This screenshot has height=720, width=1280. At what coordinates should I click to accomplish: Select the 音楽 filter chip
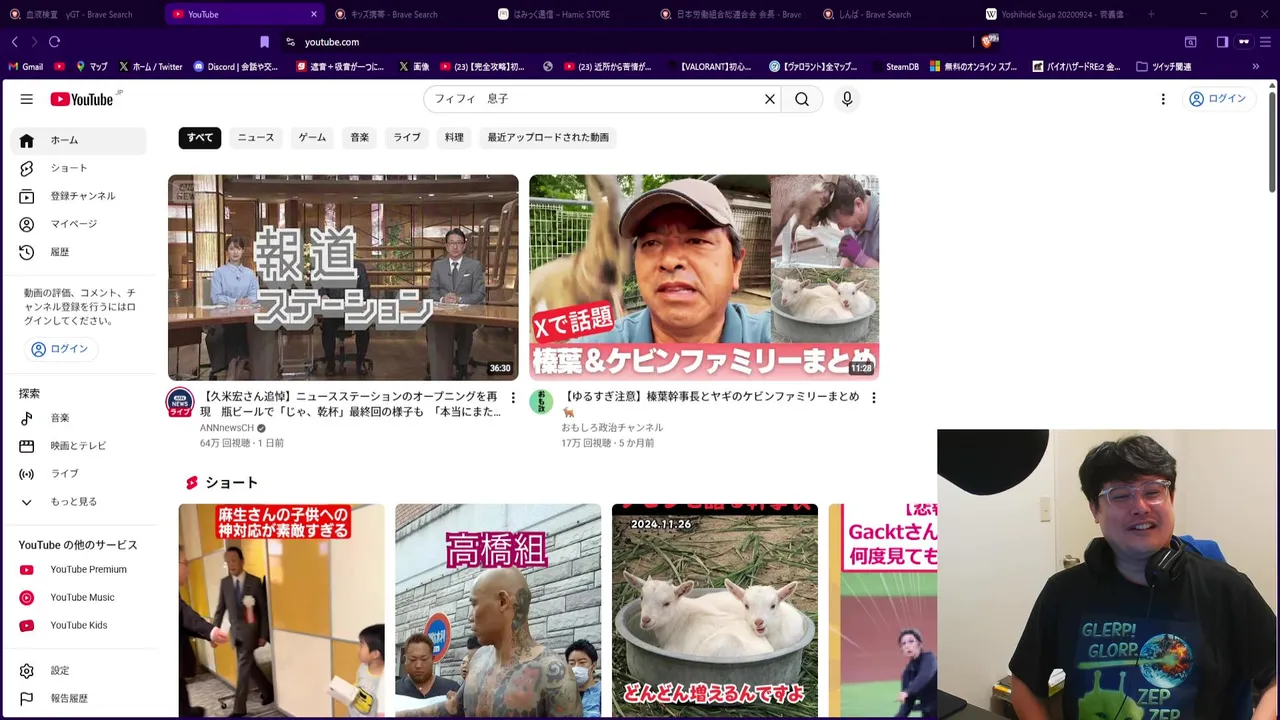(x=360, y=138)
